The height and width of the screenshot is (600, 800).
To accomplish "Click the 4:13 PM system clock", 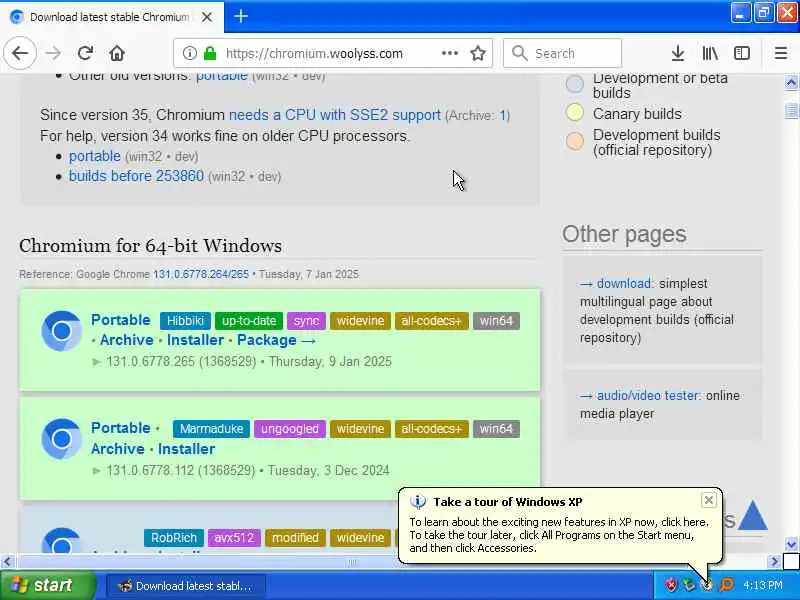I will [762, 585].
